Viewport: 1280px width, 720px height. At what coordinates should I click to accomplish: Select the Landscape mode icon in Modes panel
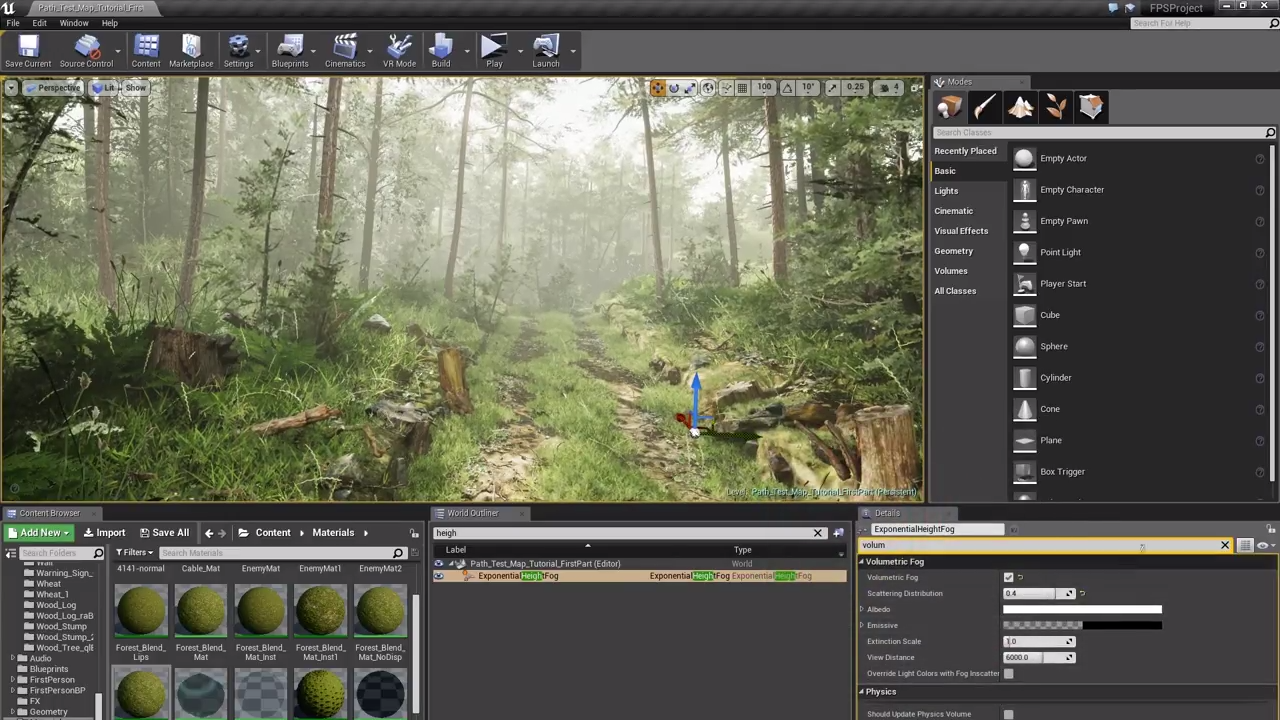click(x=1020, y=108)
